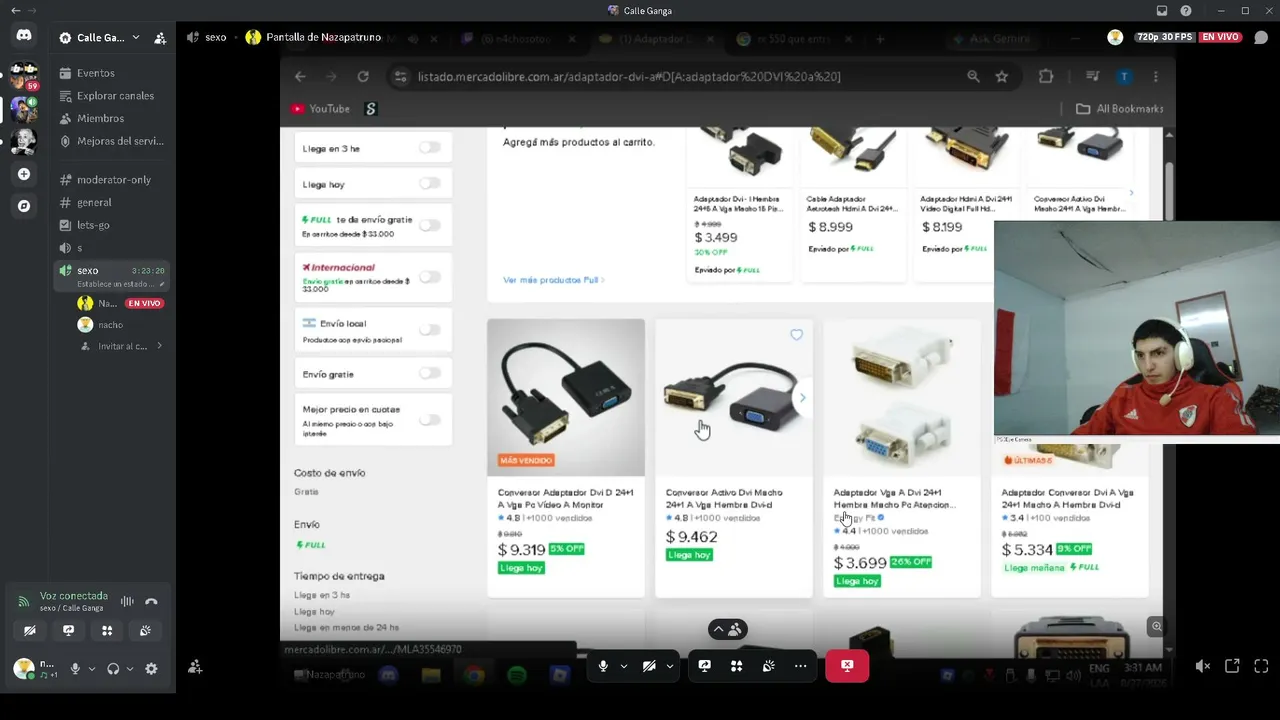Disconnect using the hang-up icon in voice panel
This screenshot has width=1280, height=720.
tap(151, 601)
